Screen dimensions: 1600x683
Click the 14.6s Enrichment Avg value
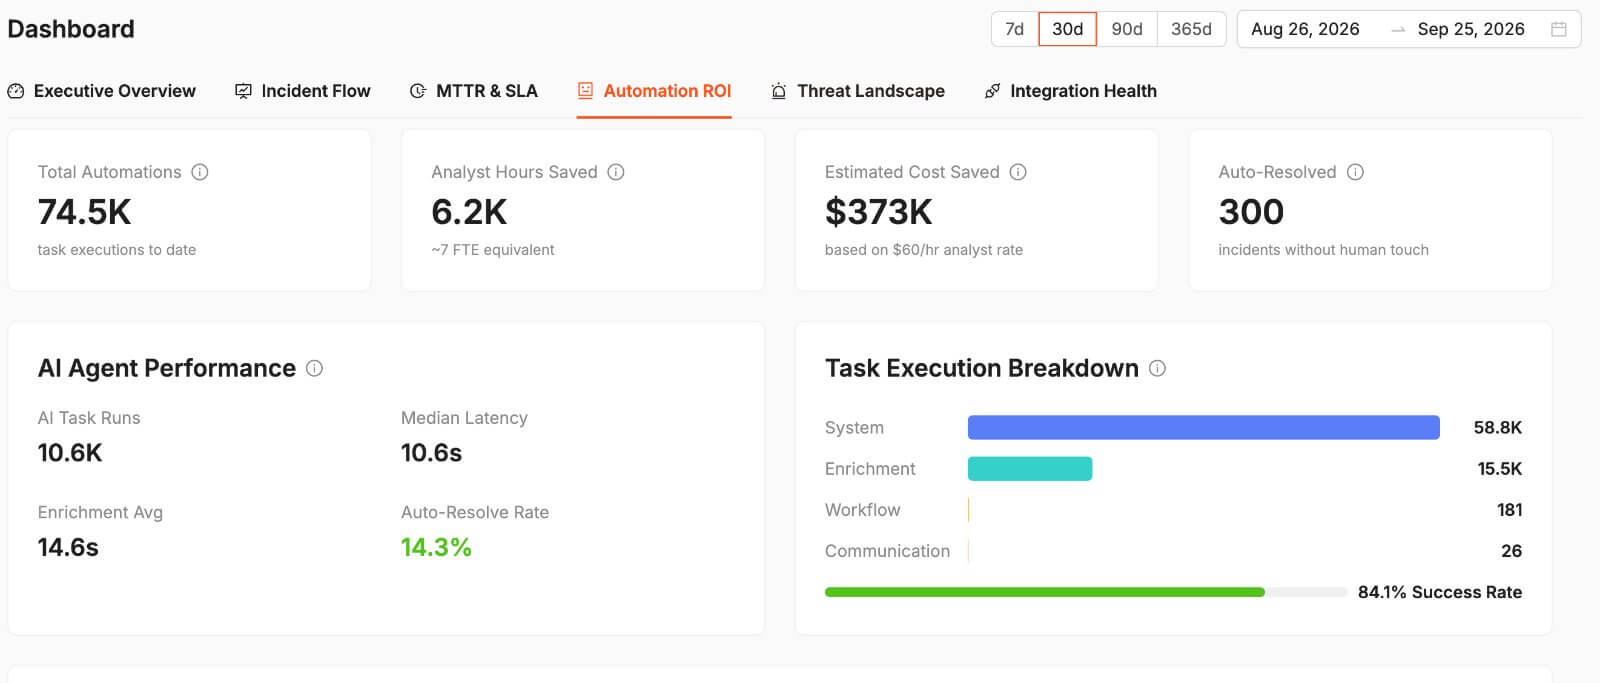(68, 547)
